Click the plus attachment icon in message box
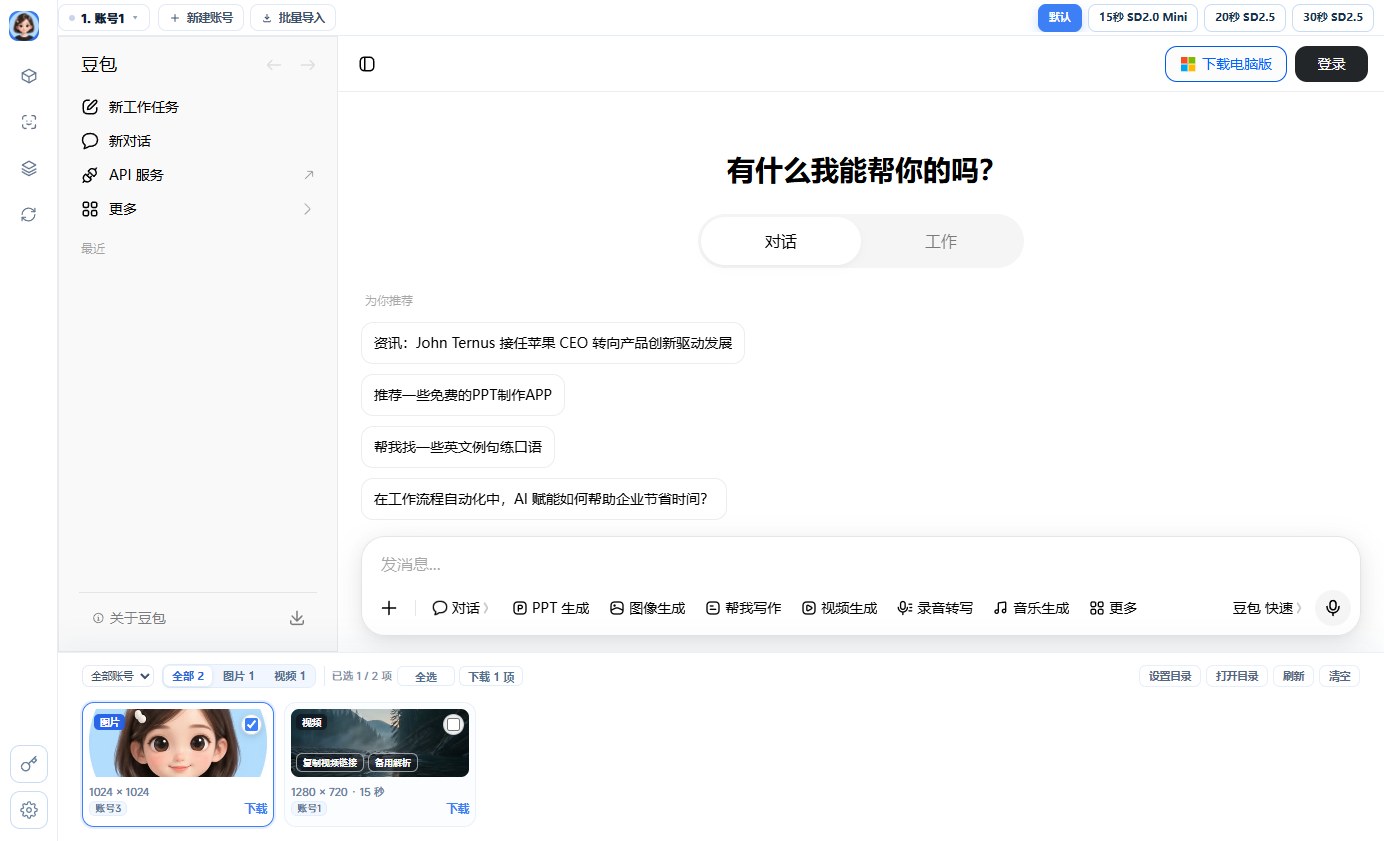This screenshot has width=1384, height=841. pyautogui.click(x=389, y=608)
